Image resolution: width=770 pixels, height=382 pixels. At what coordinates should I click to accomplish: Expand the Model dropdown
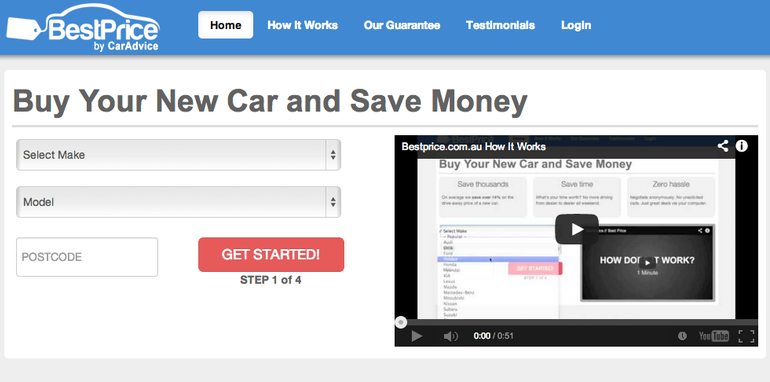click(178, 202)
